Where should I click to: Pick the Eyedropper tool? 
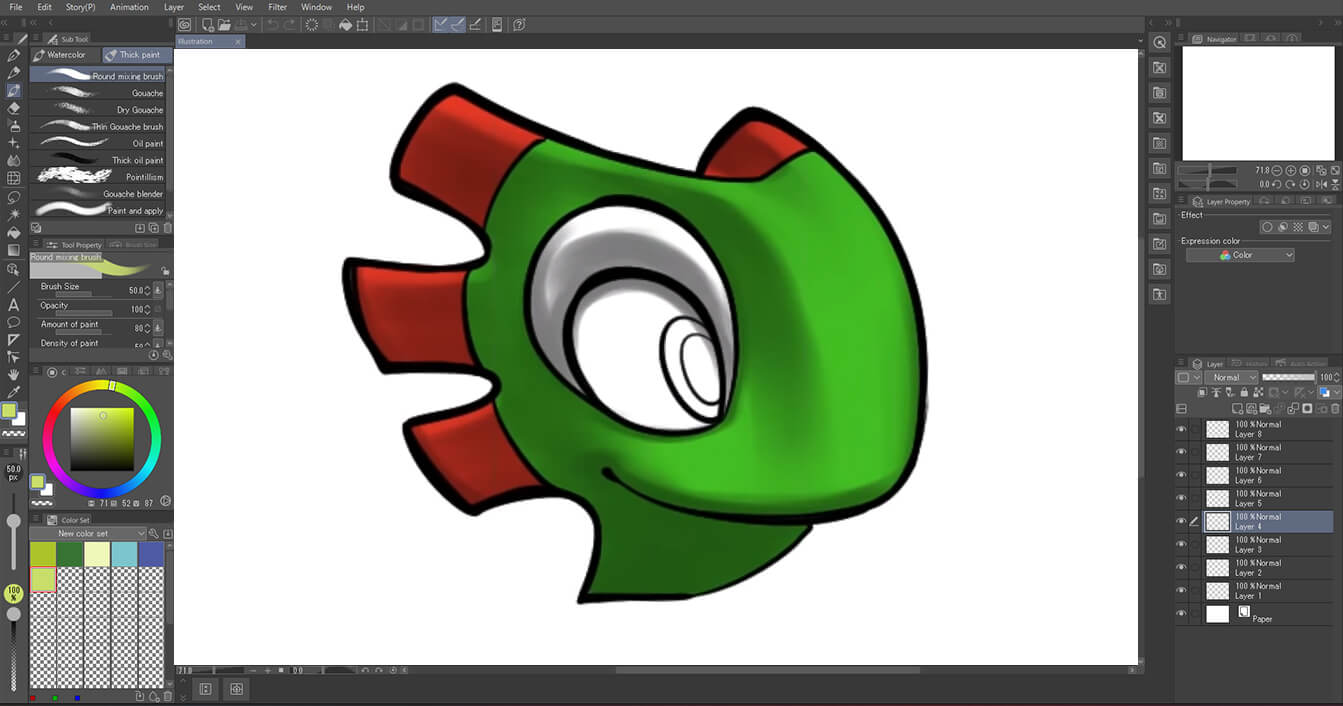coord(14,392)
